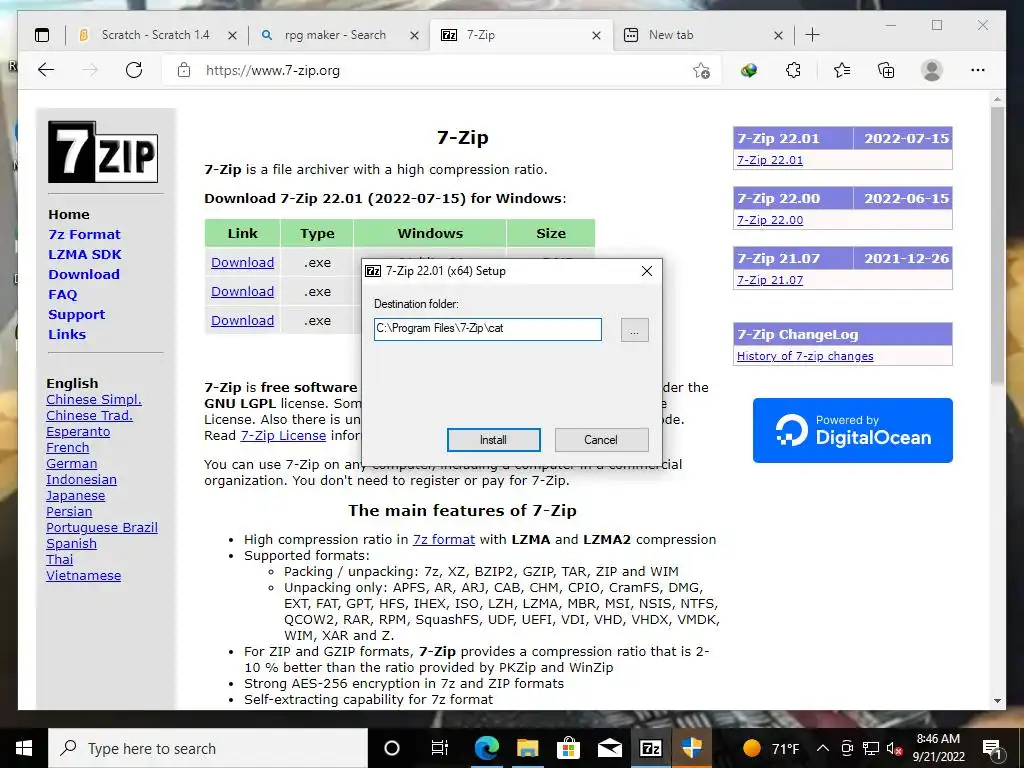
Task: Close the New tab tab
Action: click(778, 35)
